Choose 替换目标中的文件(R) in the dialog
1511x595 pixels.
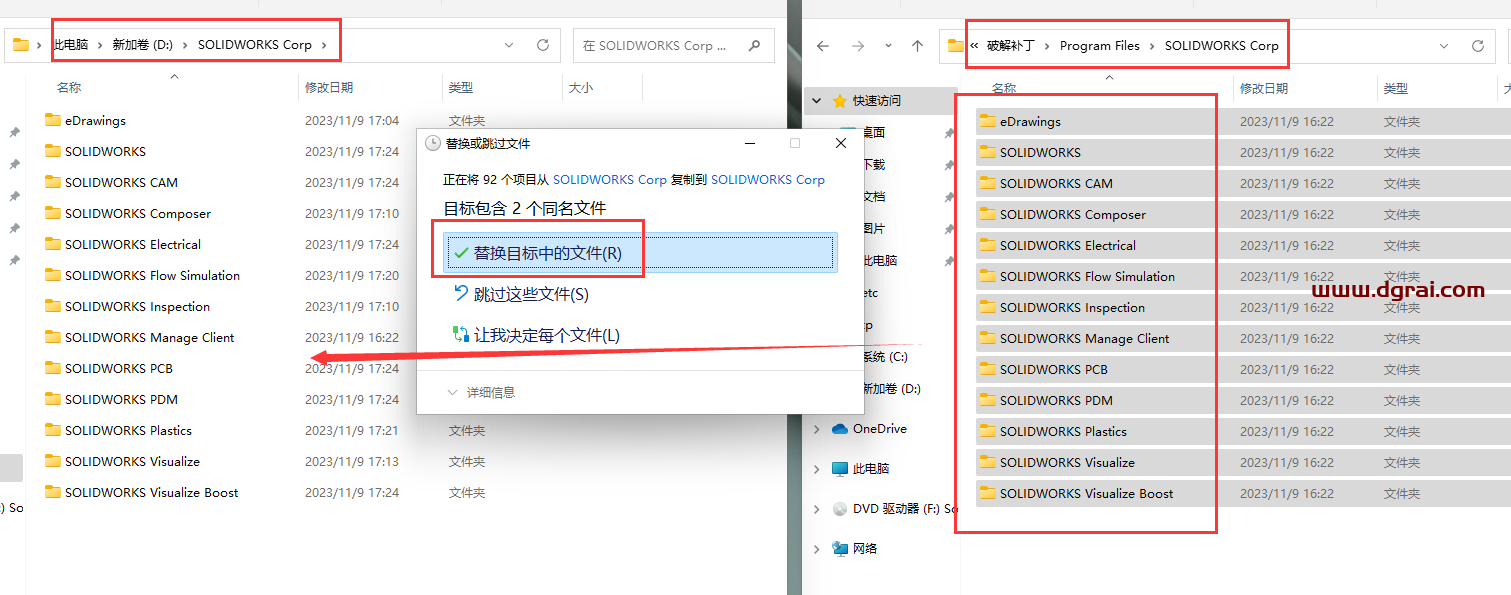click(x=639, y=253)
